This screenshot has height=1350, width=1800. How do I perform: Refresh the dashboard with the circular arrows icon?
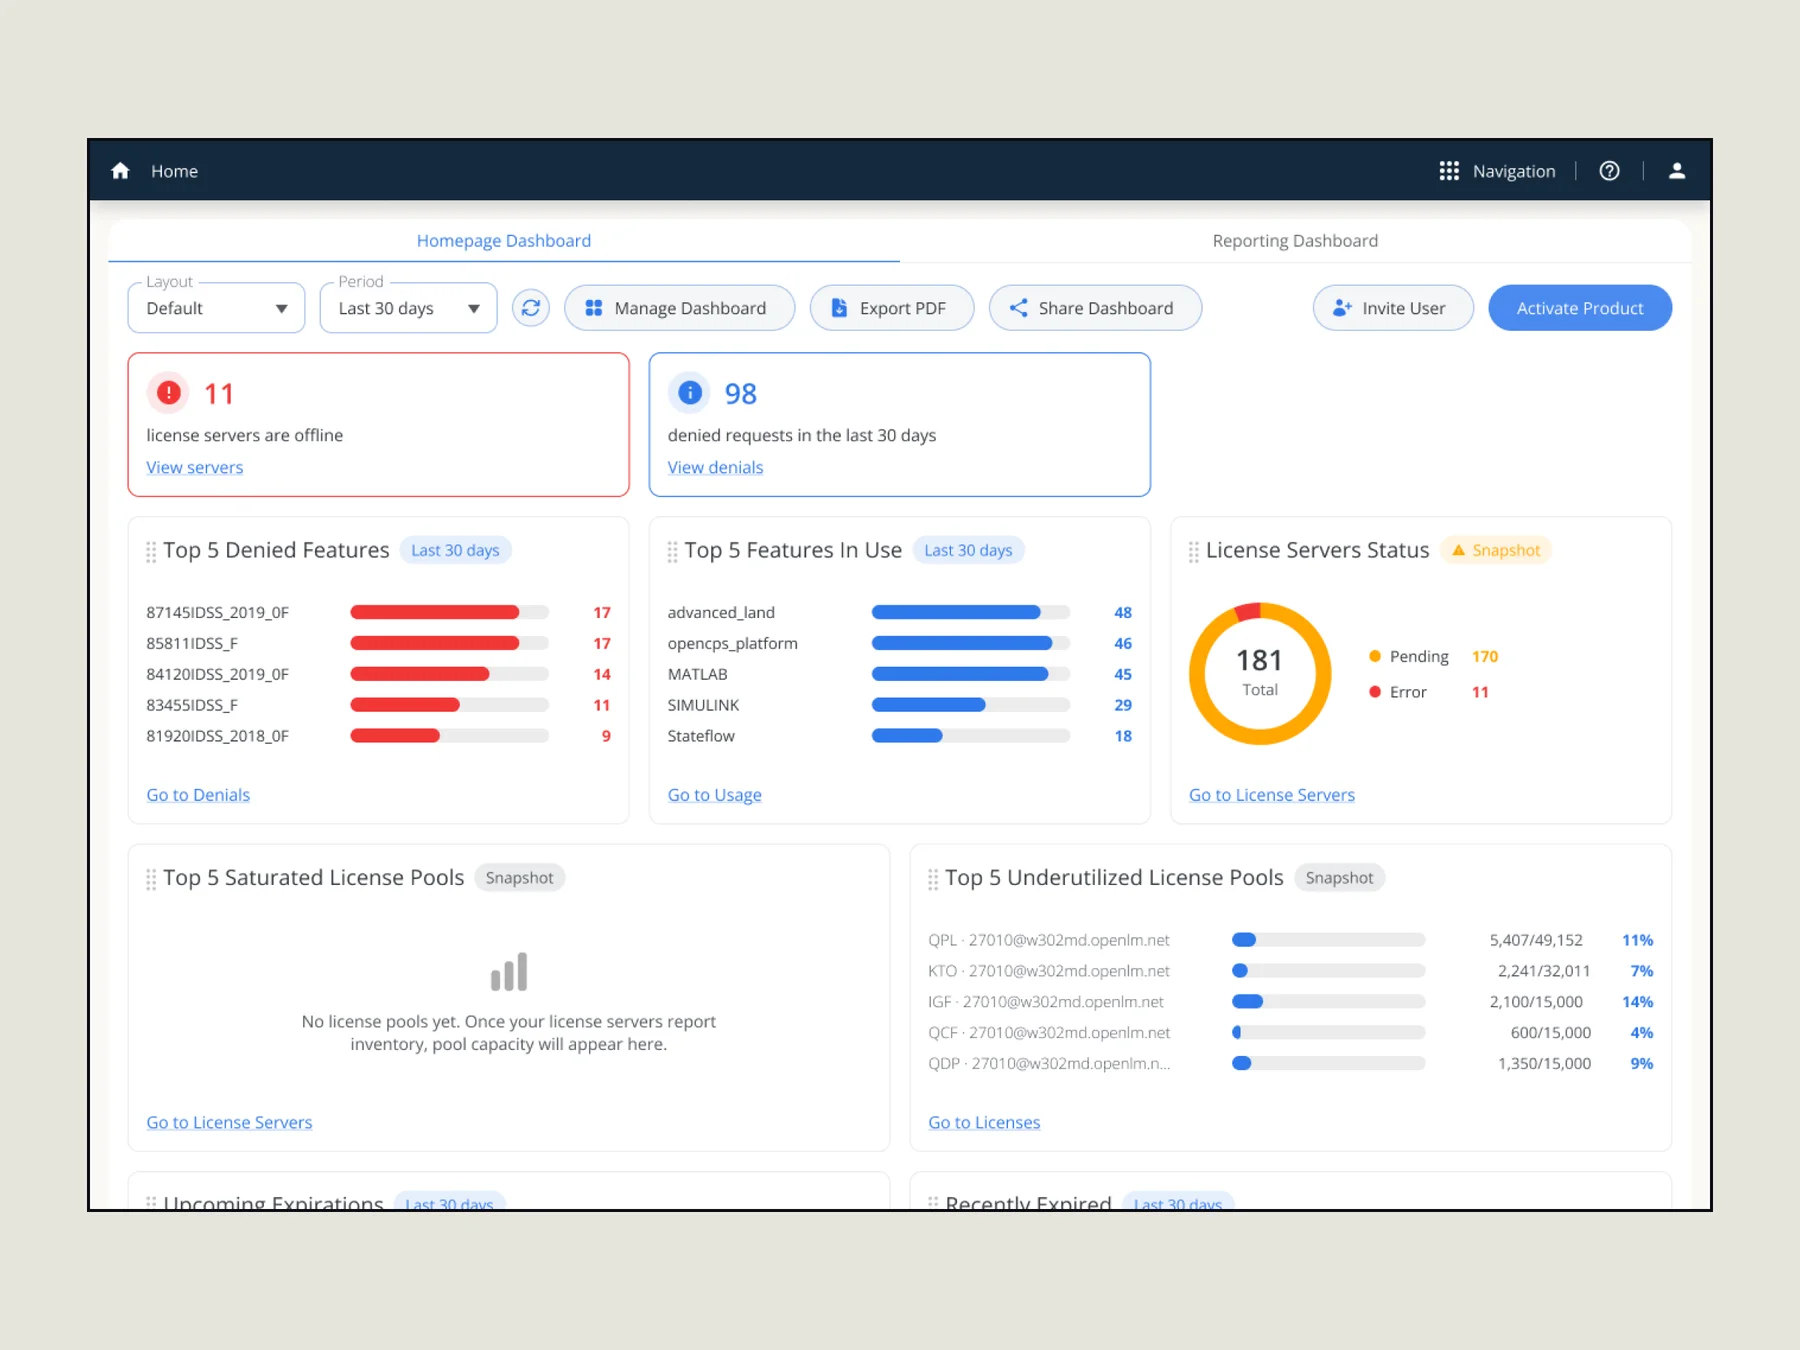[531, 308]
